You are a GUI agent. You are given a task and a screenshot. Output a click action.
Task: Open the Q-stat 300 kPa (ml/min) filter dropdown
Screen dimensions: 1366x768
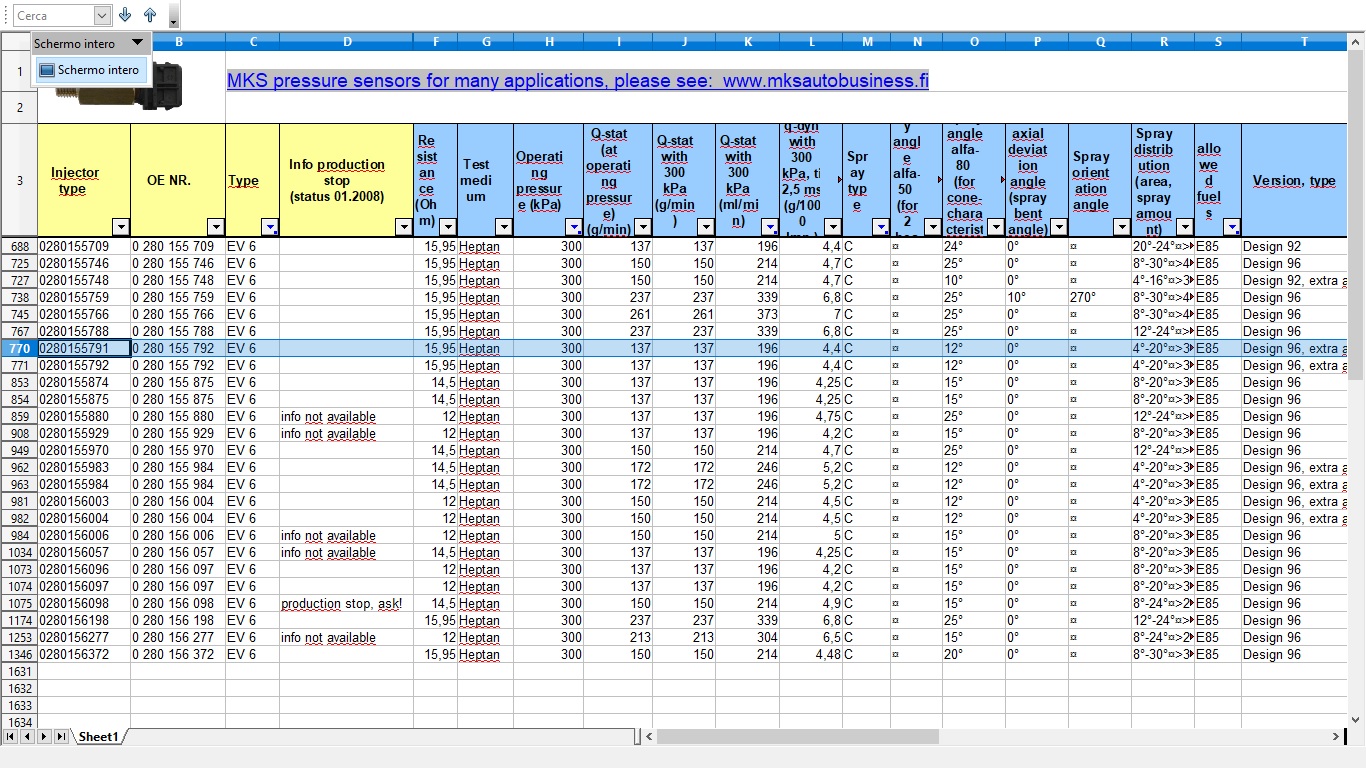[x=769, y=227]
